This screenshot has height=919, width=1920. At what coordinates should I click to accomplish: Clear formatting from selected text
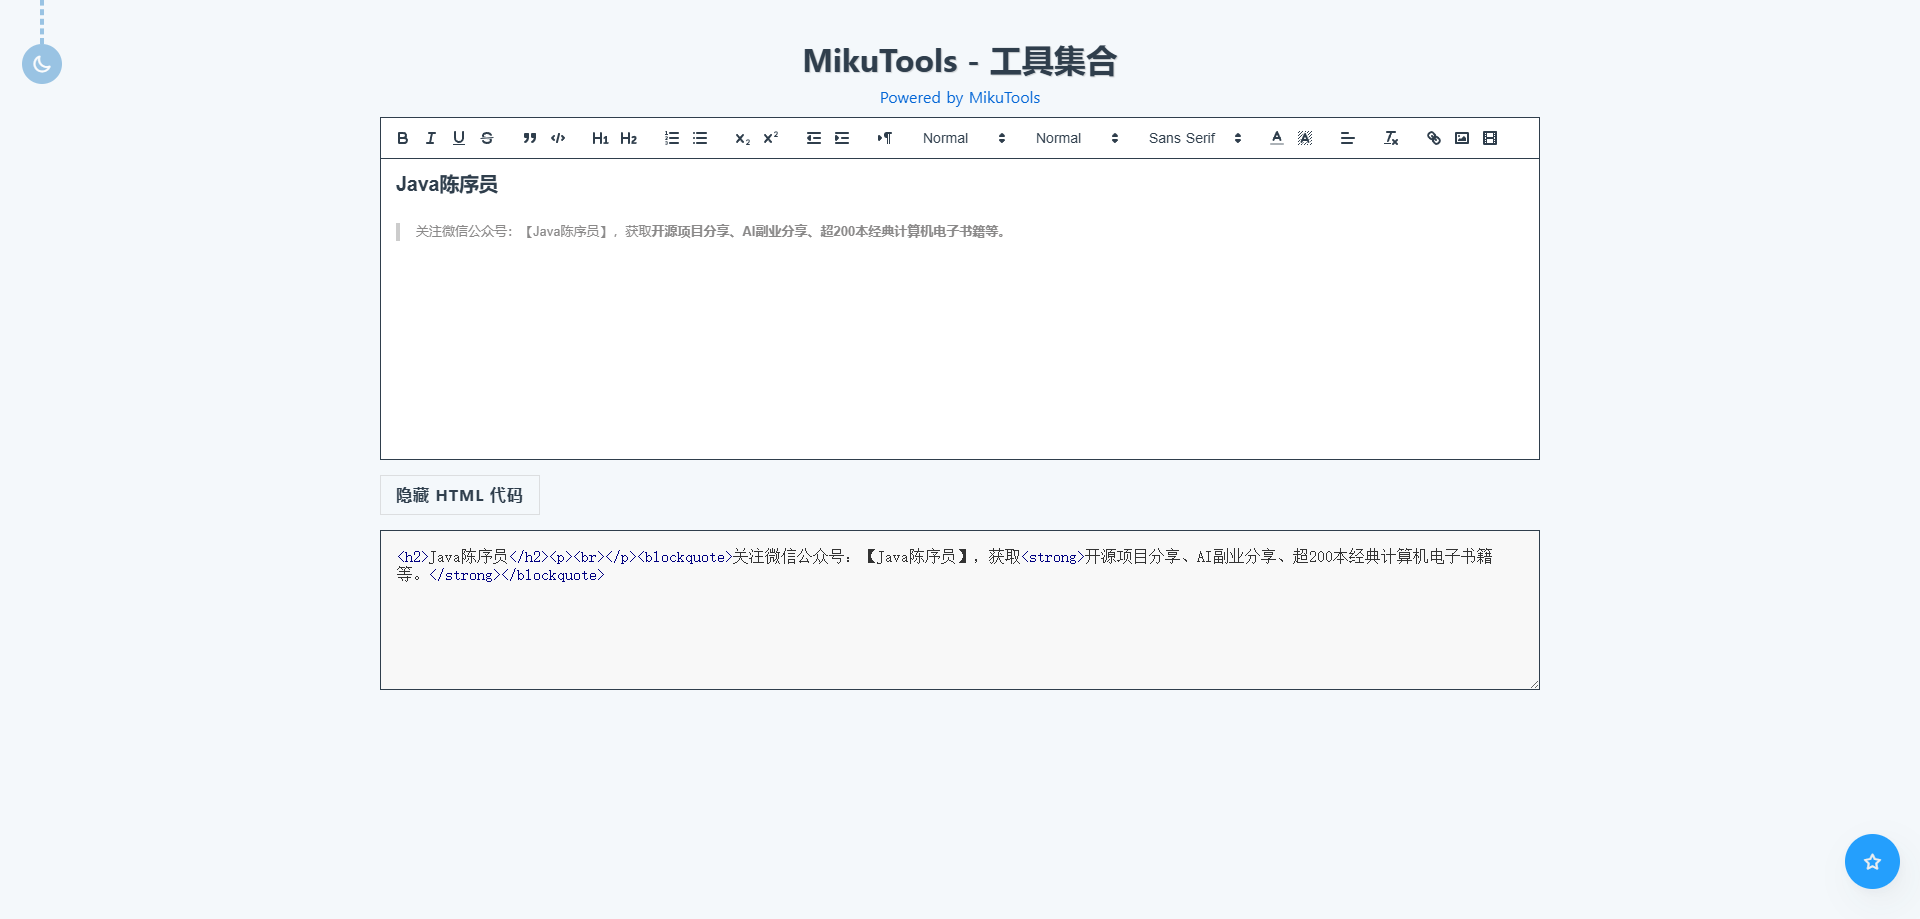pos(1391,138)
